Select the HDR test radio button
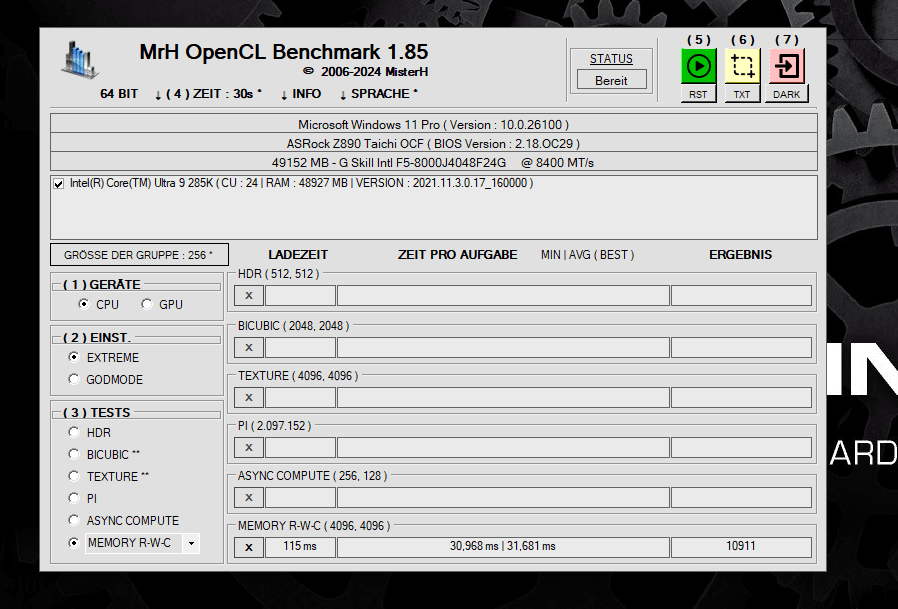This screenshot has width=898, height=609. 73,432
